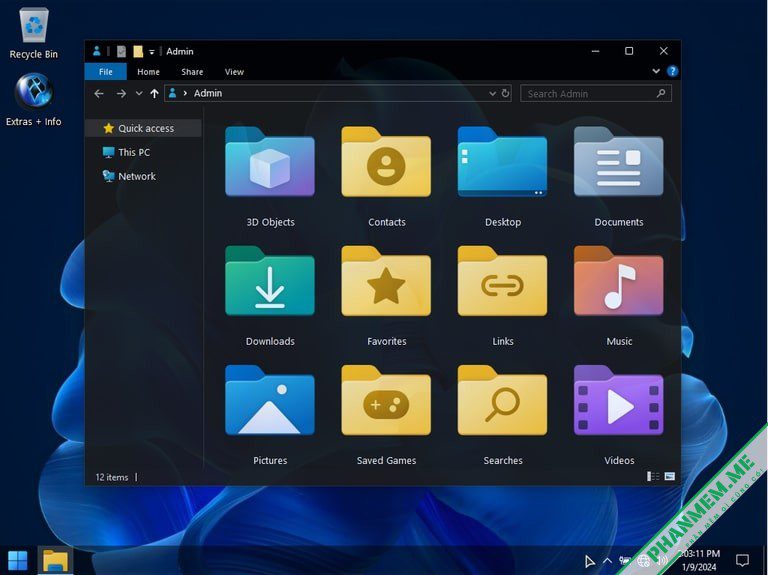Open the notification center icon
Viewport: 768px width, 575px height.
point(743,561)
